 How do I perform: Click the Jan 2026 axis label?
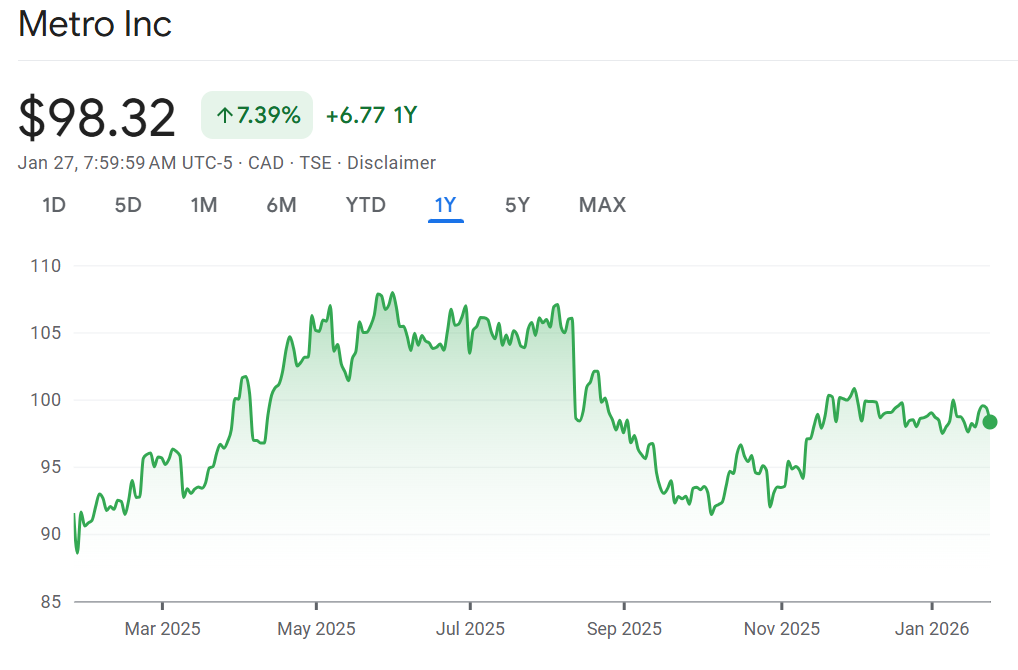click(x=932, y=629)
